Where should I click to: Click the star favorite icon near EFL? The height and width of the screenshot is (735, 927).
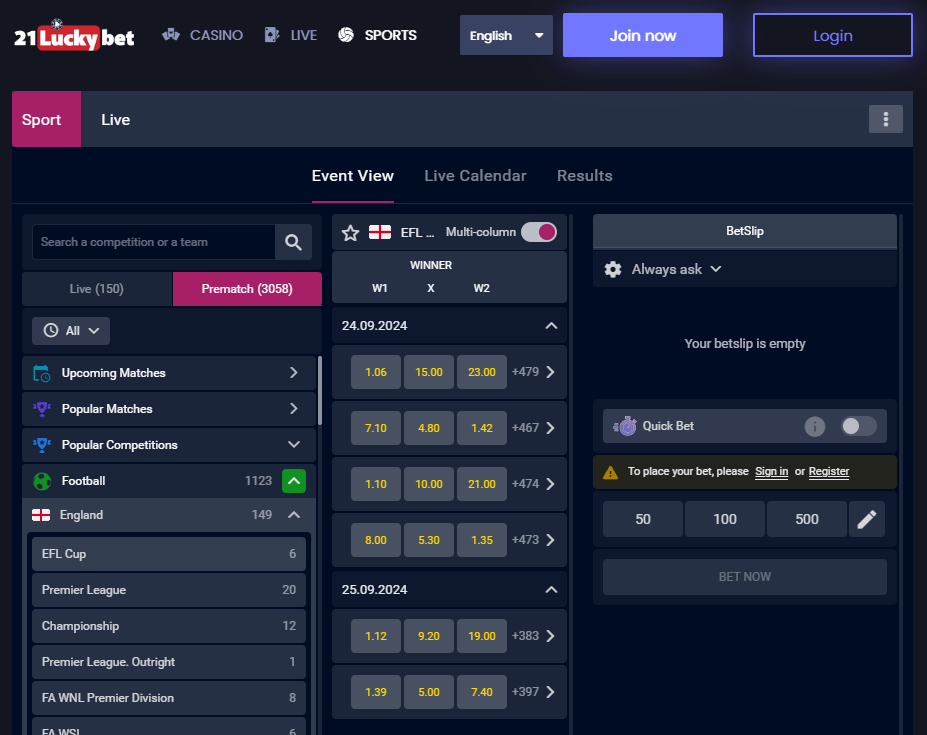[x=349, y=231]
